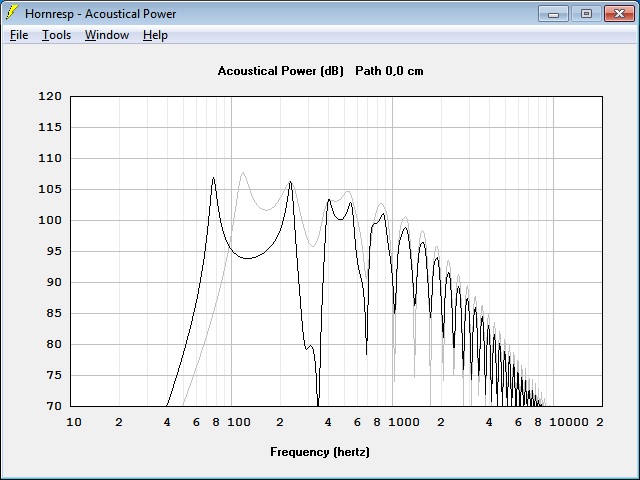Click the 75 dB axis value
Screen dimensions: 640x480
[x=53, y=375]
